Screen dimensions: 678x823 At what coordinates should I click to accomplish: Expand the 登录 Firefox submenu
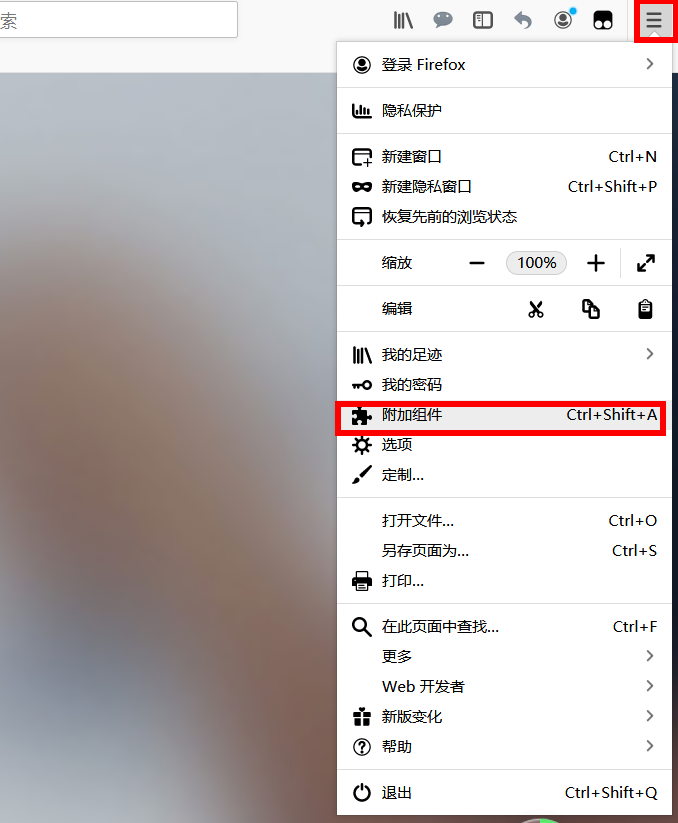[x=504, y=65]
